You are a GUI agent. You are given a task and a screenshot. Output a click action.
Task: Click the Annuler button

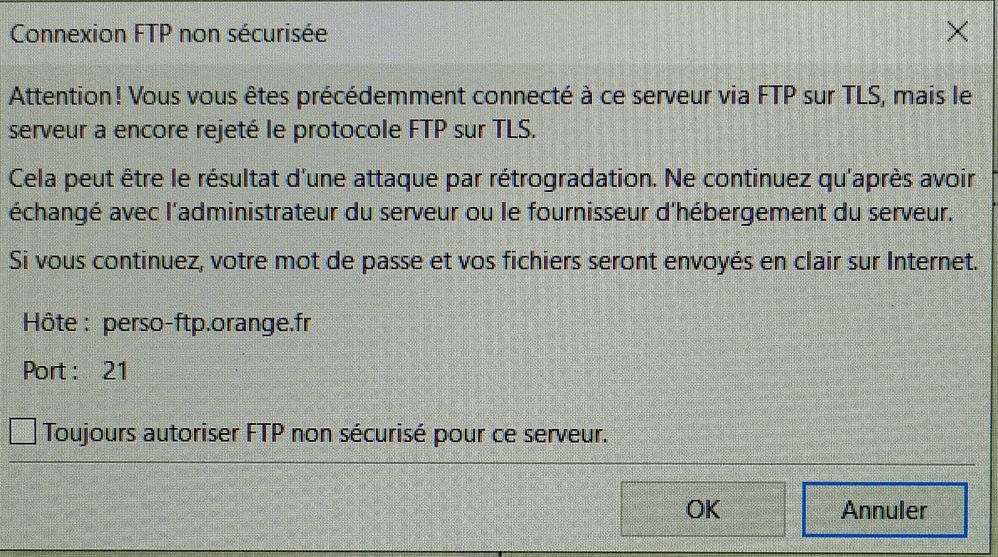pos(884,510)
